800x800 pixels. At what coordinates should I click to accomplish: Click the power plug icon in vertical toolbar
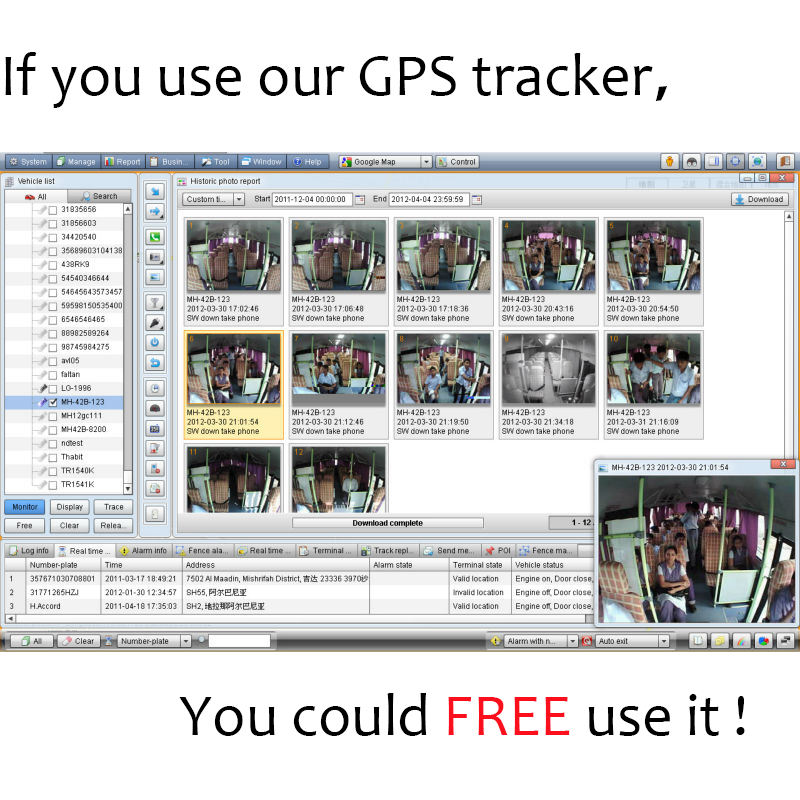tap(155, 322)
